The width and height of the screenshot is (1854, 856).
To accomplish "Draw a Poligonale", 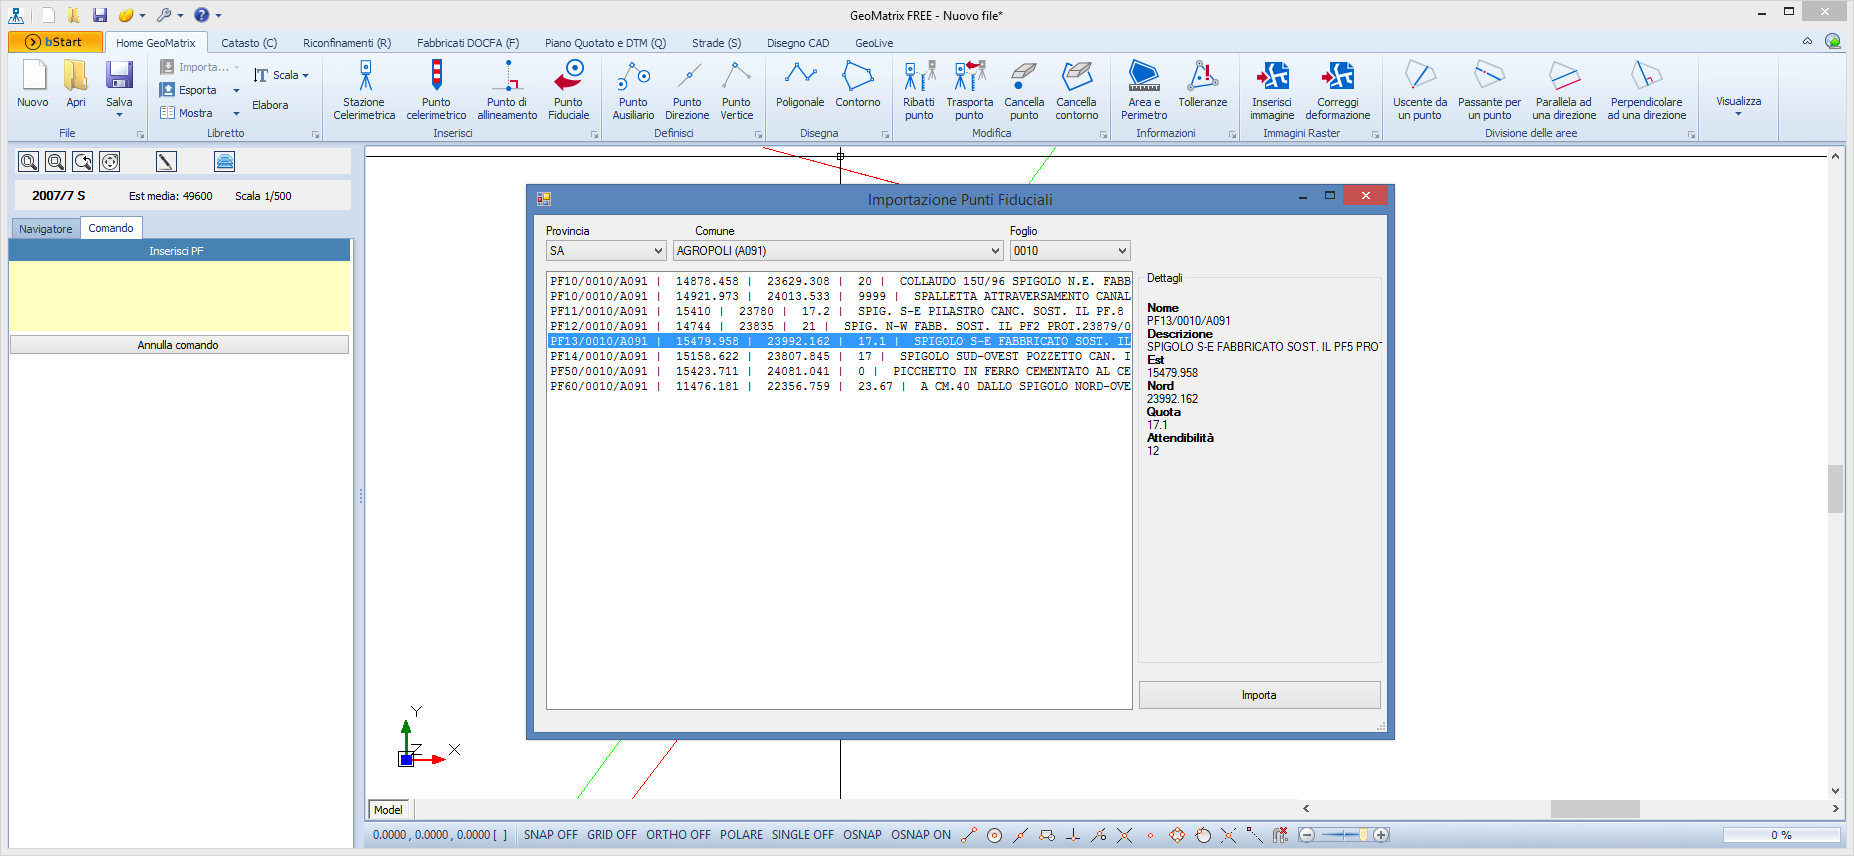I will (x=800, y=85).
